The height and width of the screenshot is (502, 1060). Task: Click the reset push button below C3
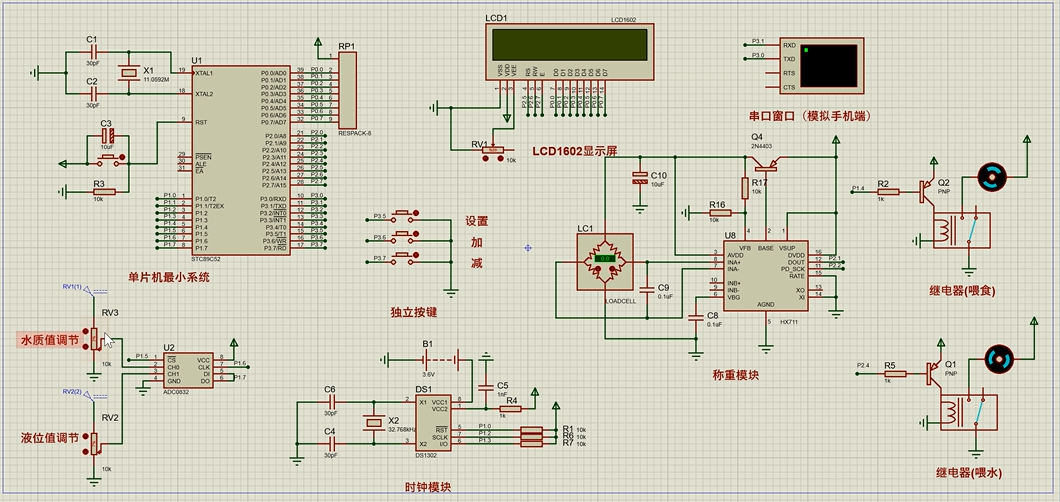point(108,161)
